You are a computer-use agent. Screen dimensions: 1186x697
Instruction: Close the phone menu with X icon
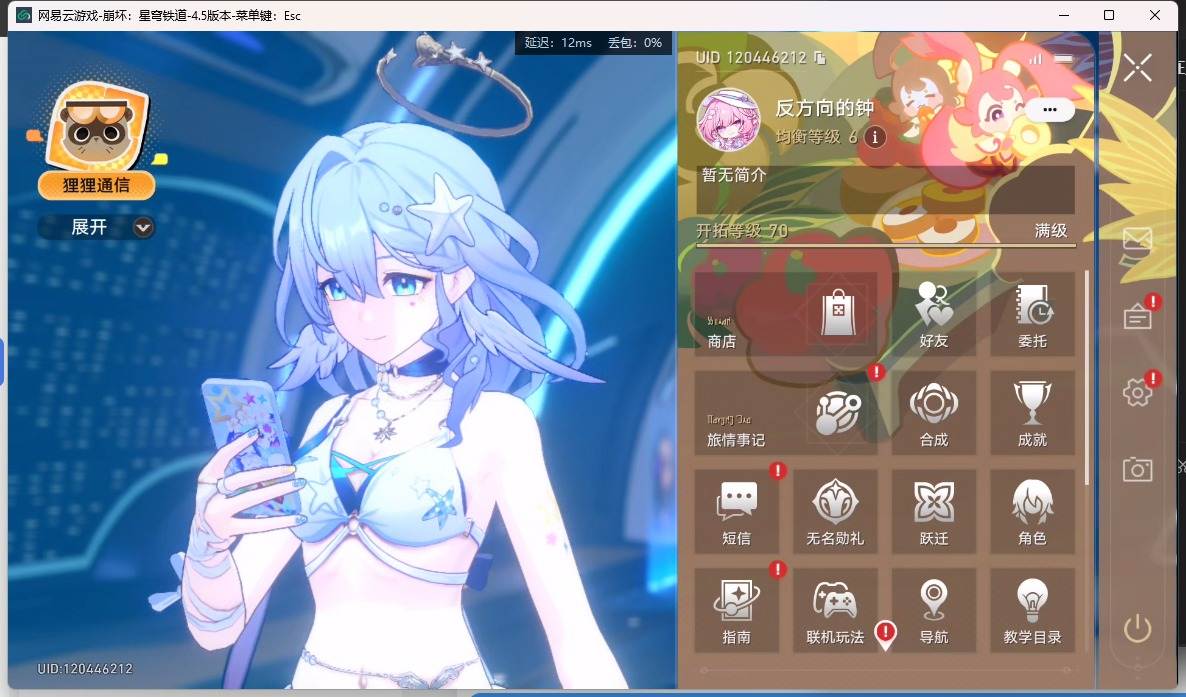[x=1137, y=68]
